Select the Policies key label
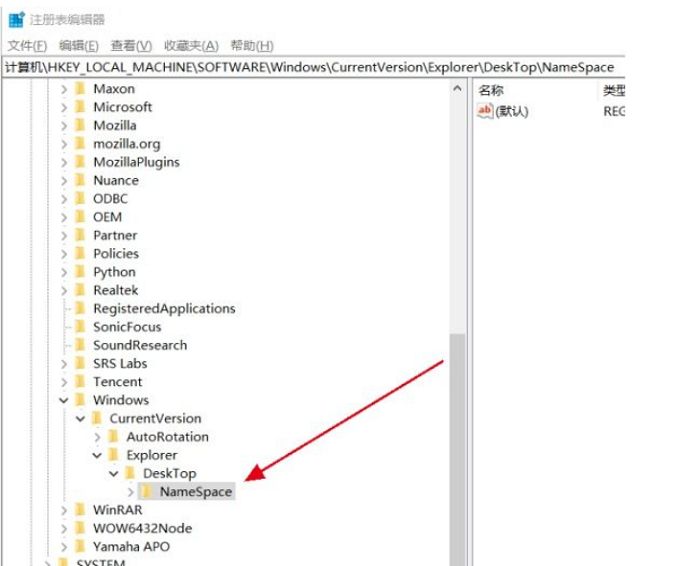This screenshot has height=566, width=700. click(116, 254)
